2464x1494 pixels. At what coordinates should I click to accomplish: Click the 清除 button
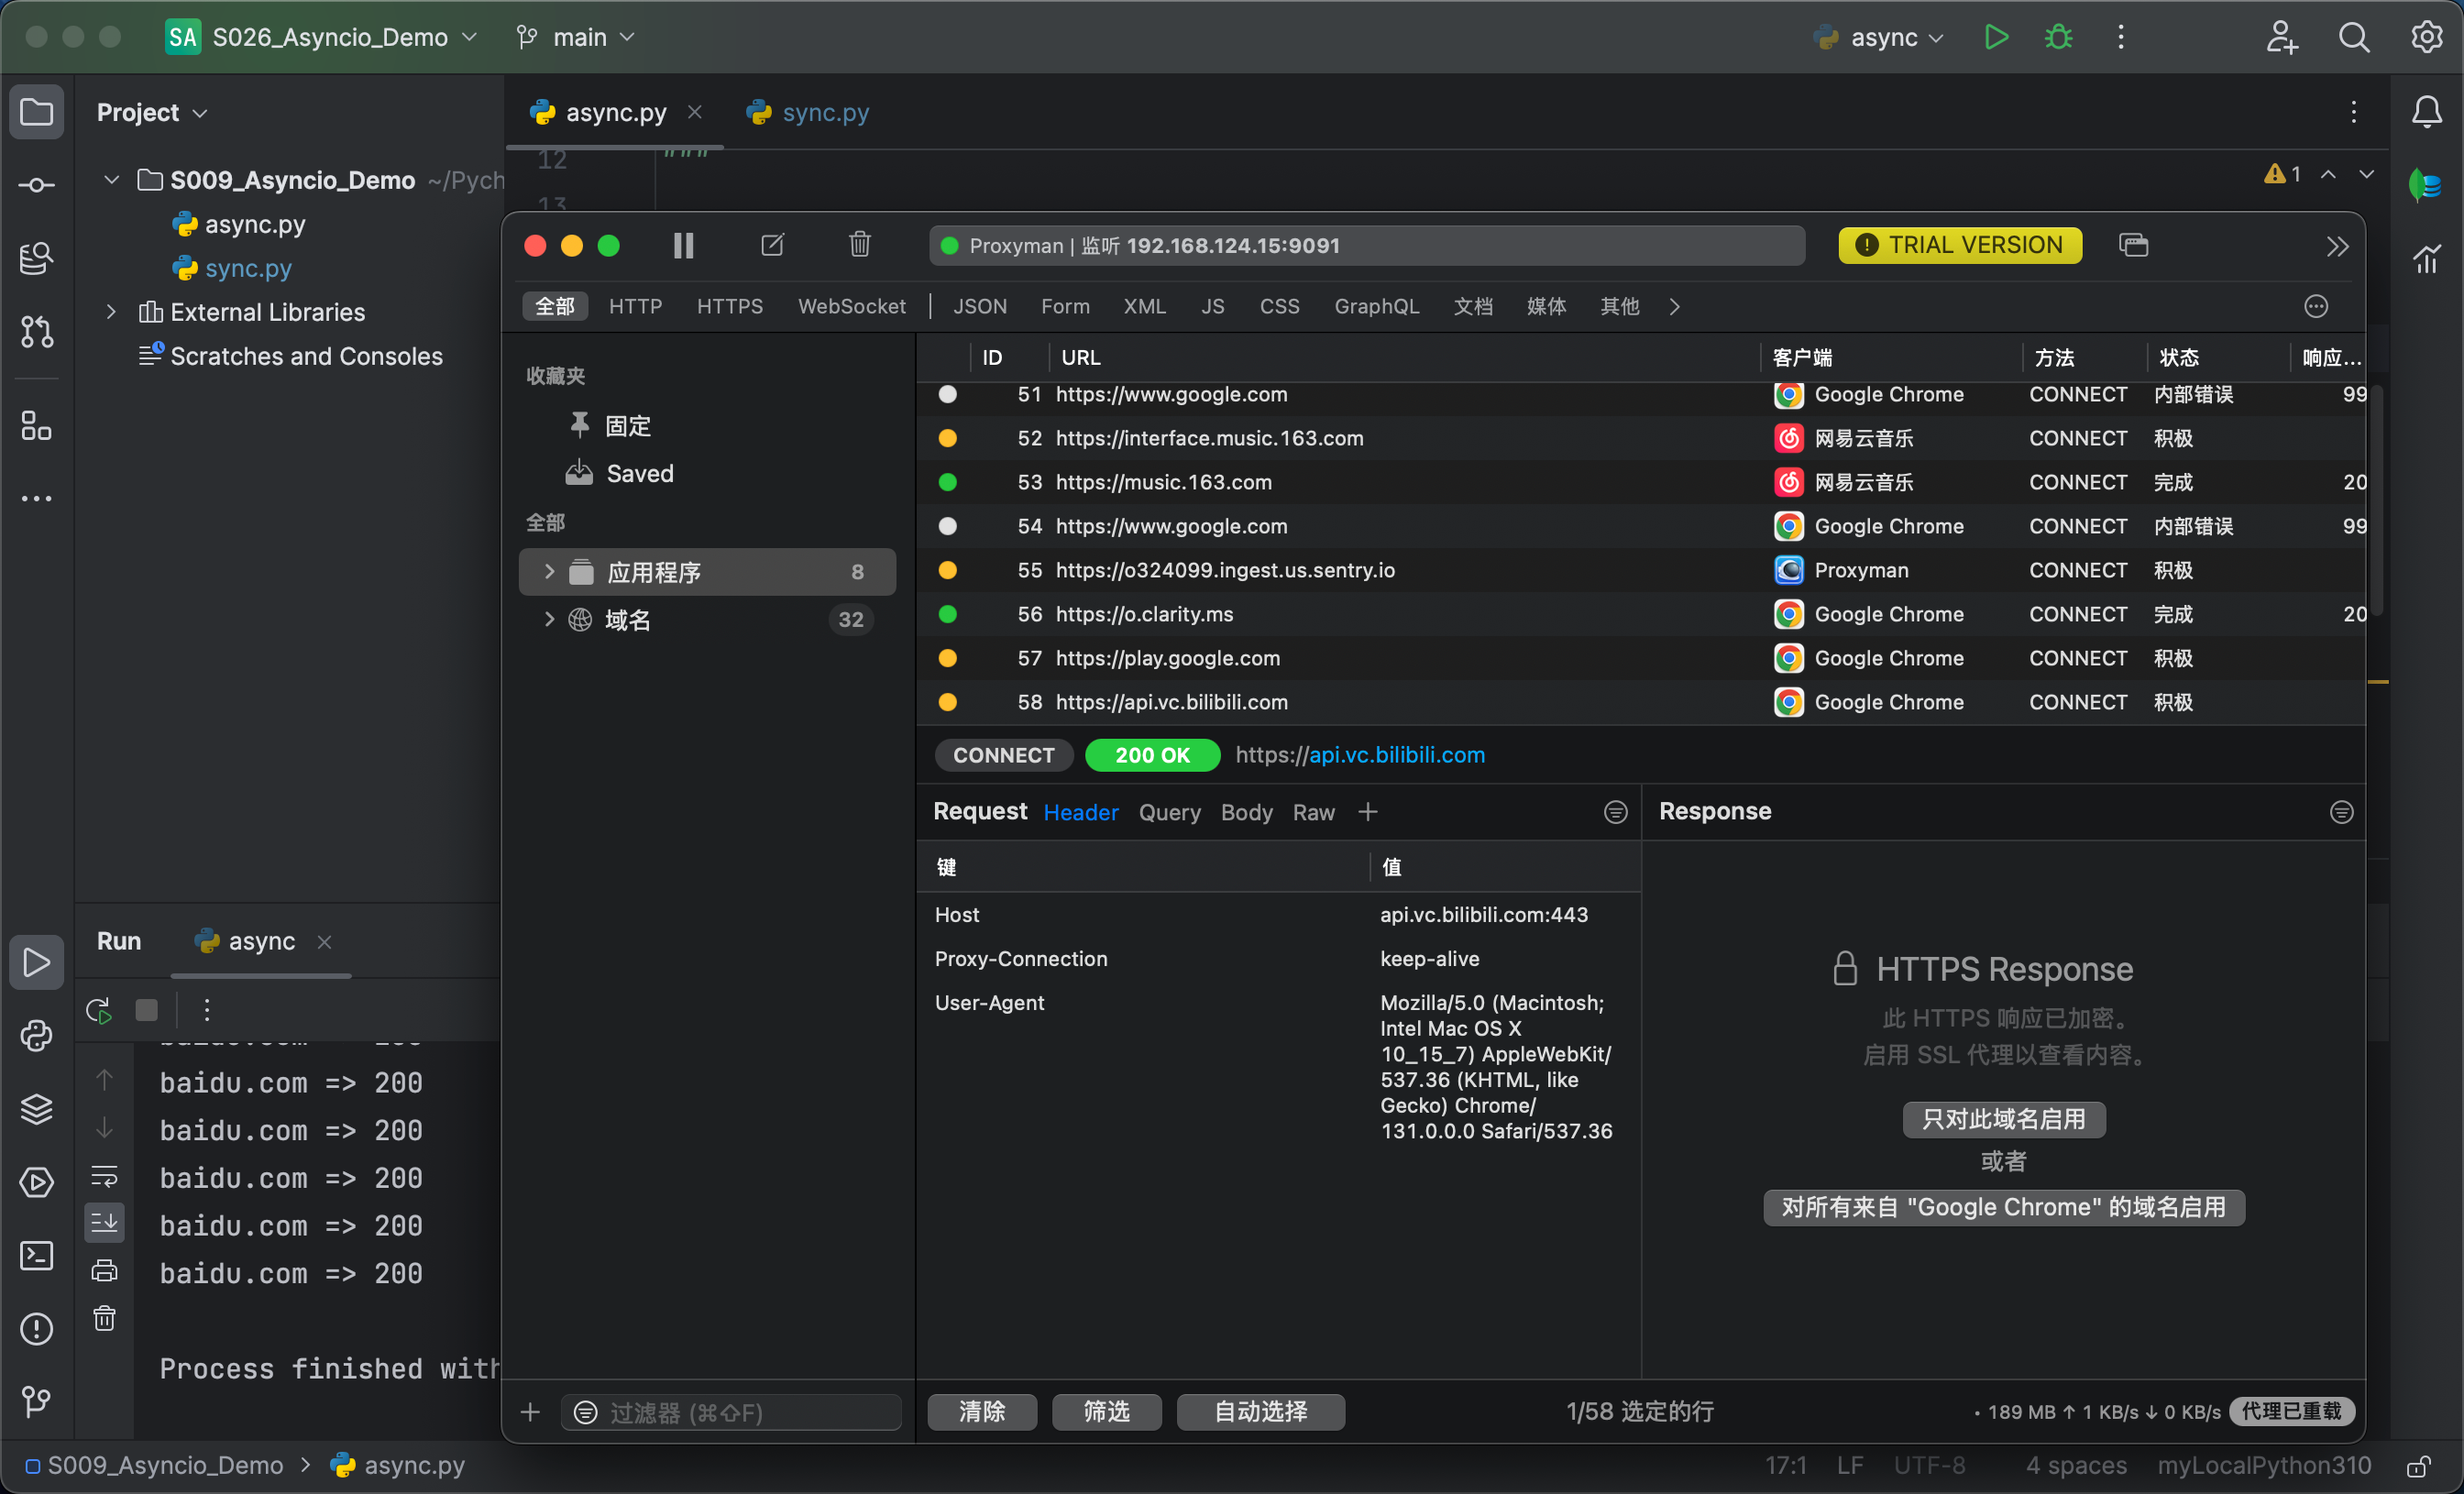click(x=981, y=1411)
